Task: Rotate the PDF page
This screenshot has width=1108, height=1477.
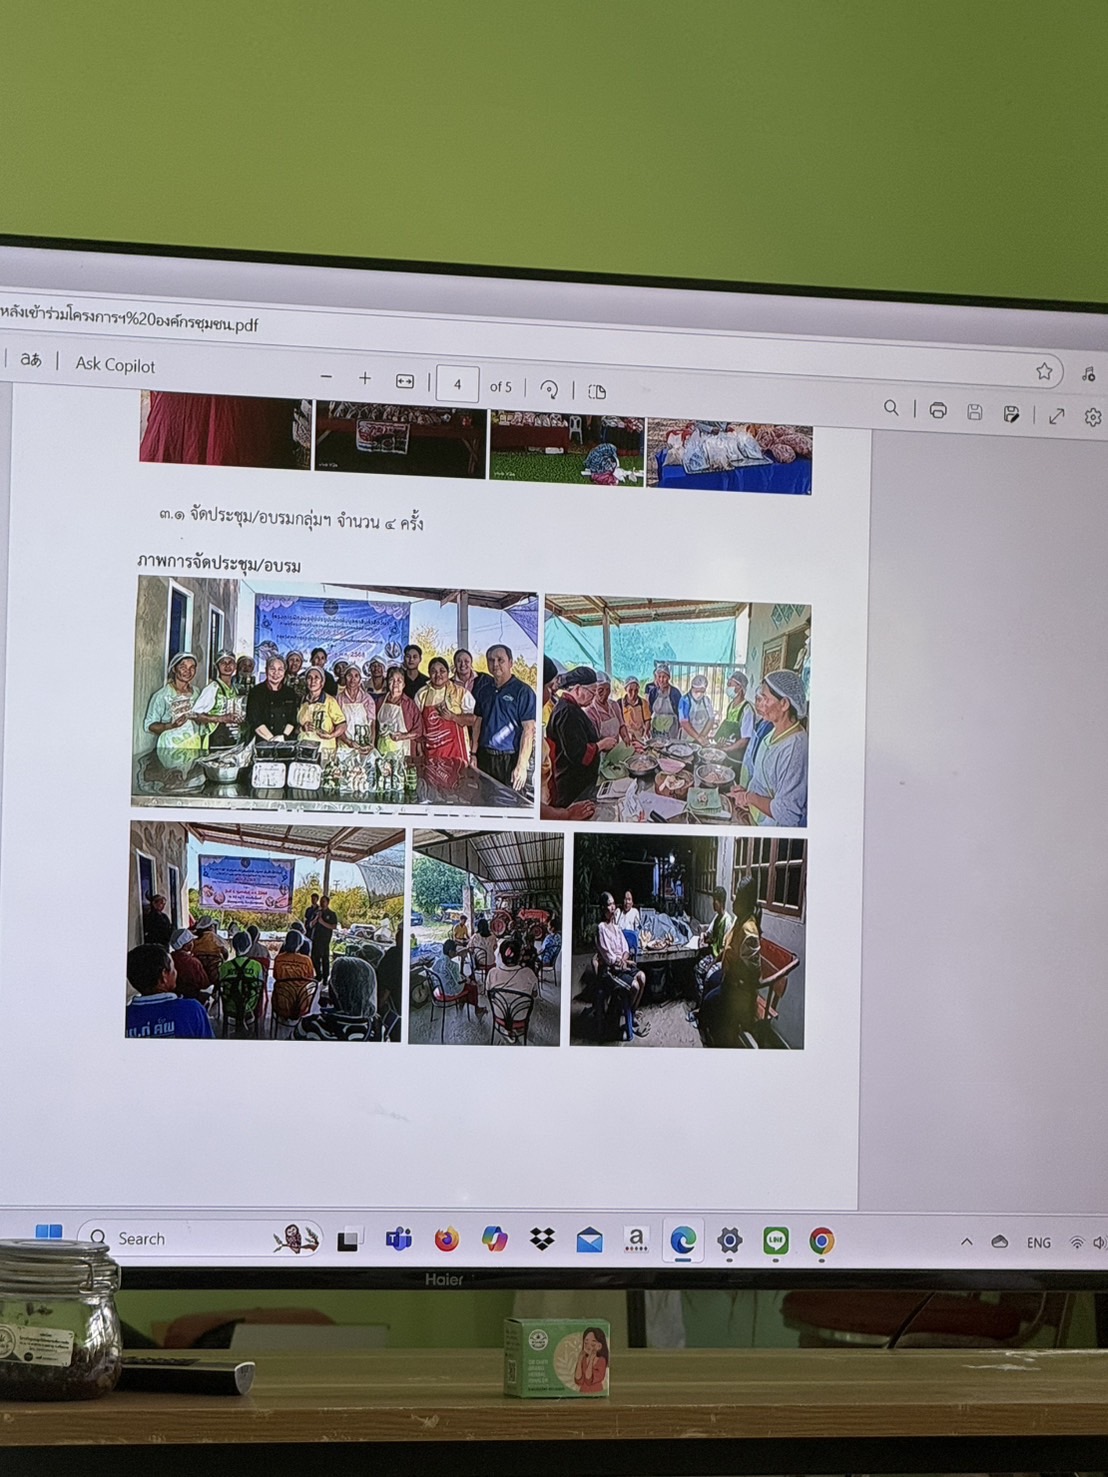Action: click(549, 389)
